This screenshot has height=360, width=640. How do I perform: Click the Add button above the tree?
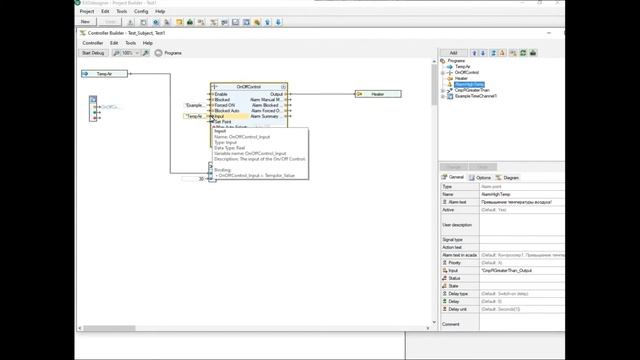453,53
